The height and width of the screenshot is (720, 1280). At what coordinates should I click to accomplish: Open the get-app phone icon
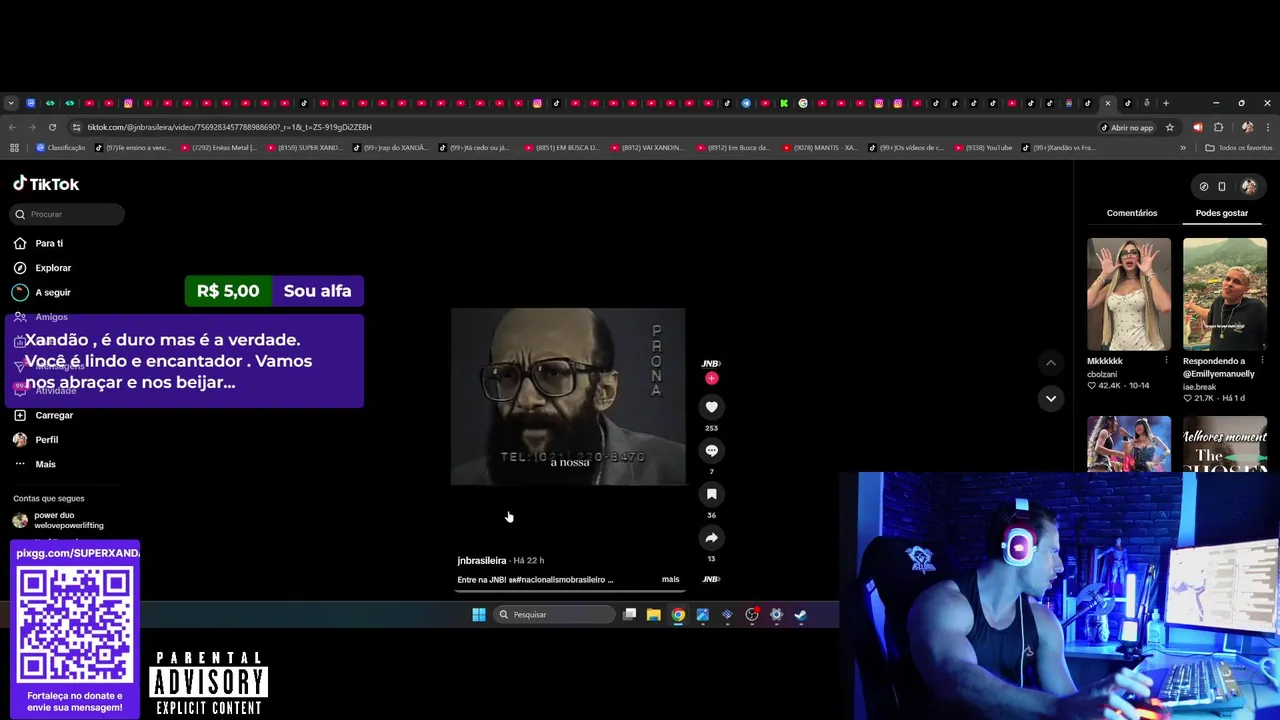1222,186
